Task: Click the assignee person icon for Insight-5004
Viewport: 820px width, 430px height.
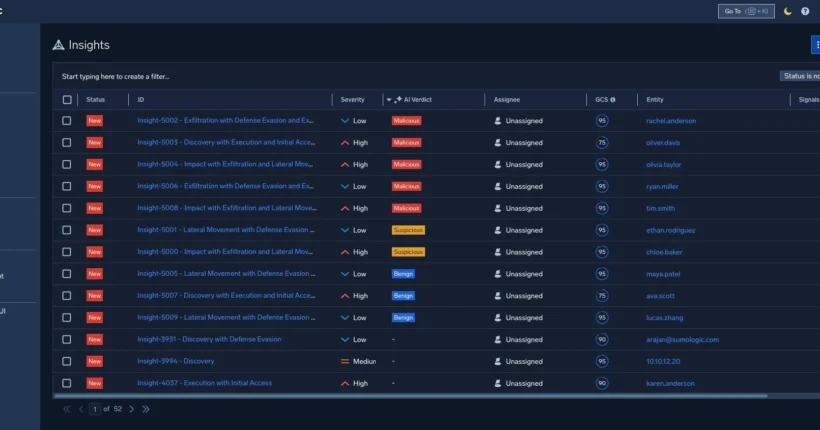Action: [x=497, y=164]
